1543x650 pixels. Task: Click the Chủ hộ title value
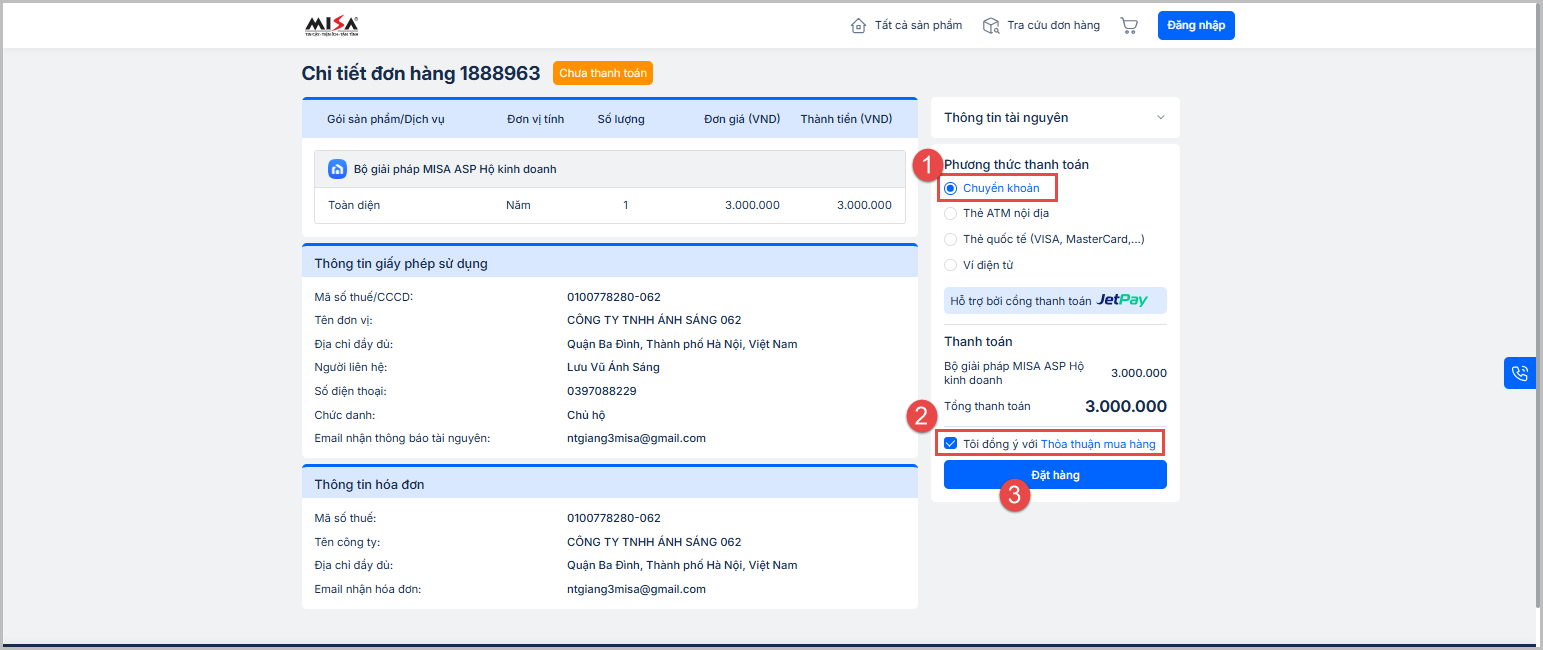[x=586, y=415]
